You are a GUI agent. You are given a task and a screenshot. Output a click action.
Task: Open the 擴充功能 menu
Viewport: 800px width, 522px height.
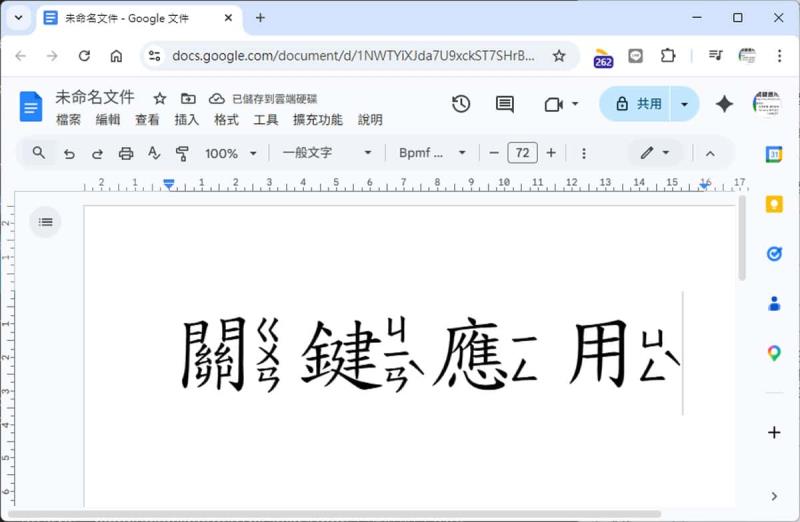[317, 120]
